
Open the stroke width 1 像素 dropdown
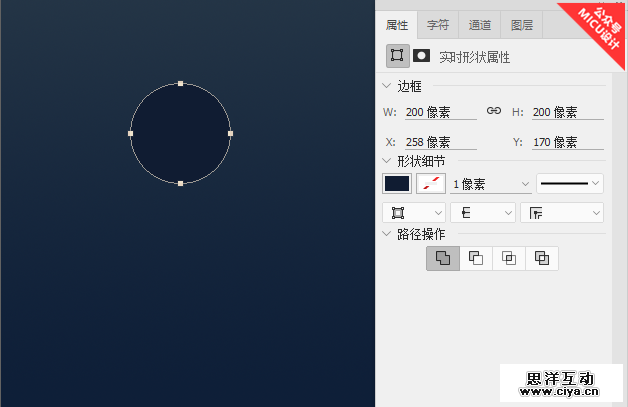click(491, 184)
